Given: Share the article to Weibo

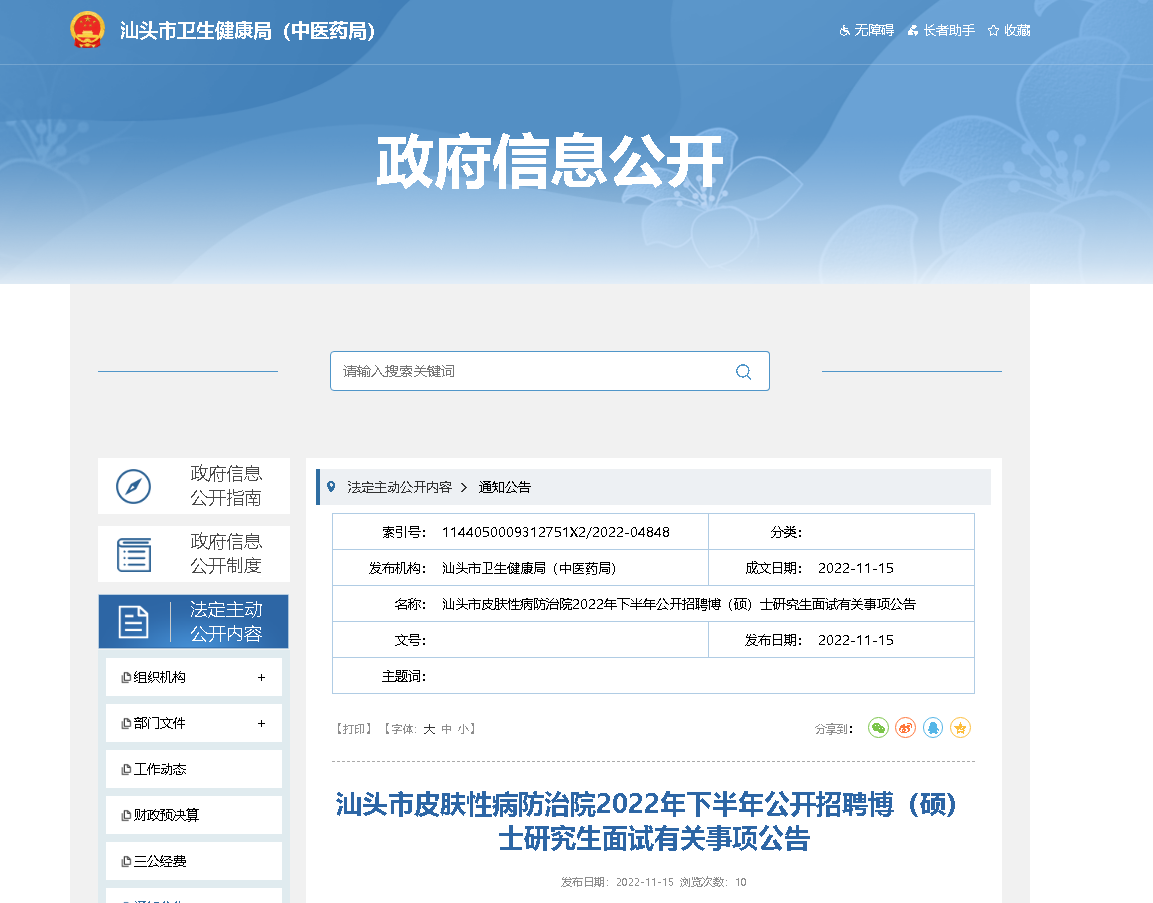Looking at the screenshot, I should point(905,728).
